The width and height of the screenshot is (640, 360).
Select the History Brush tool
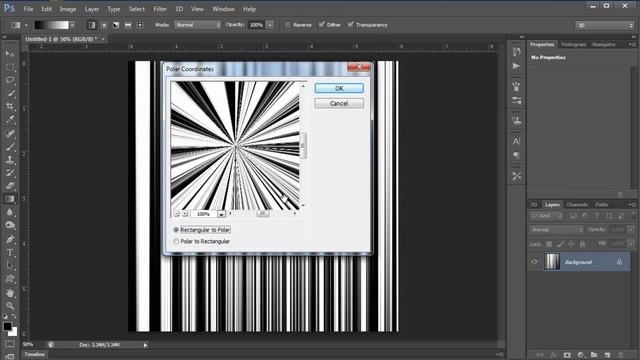10,173
